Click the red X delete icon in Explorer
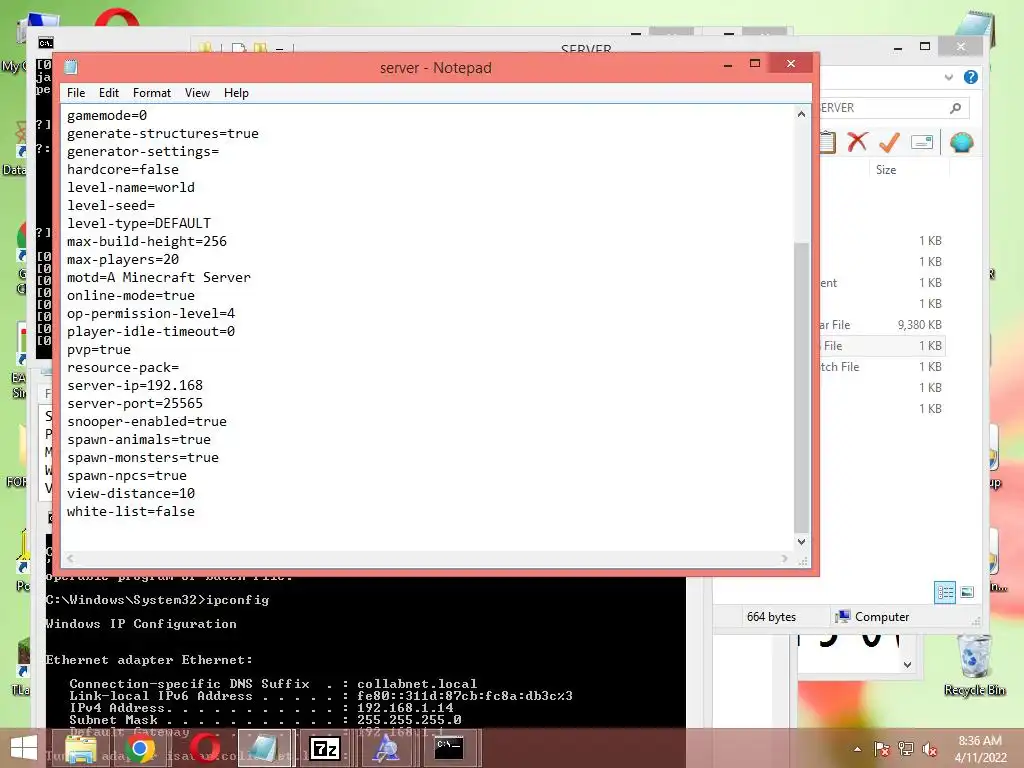The height and width of the screenshot is (768, 1024). pos(857,142)
